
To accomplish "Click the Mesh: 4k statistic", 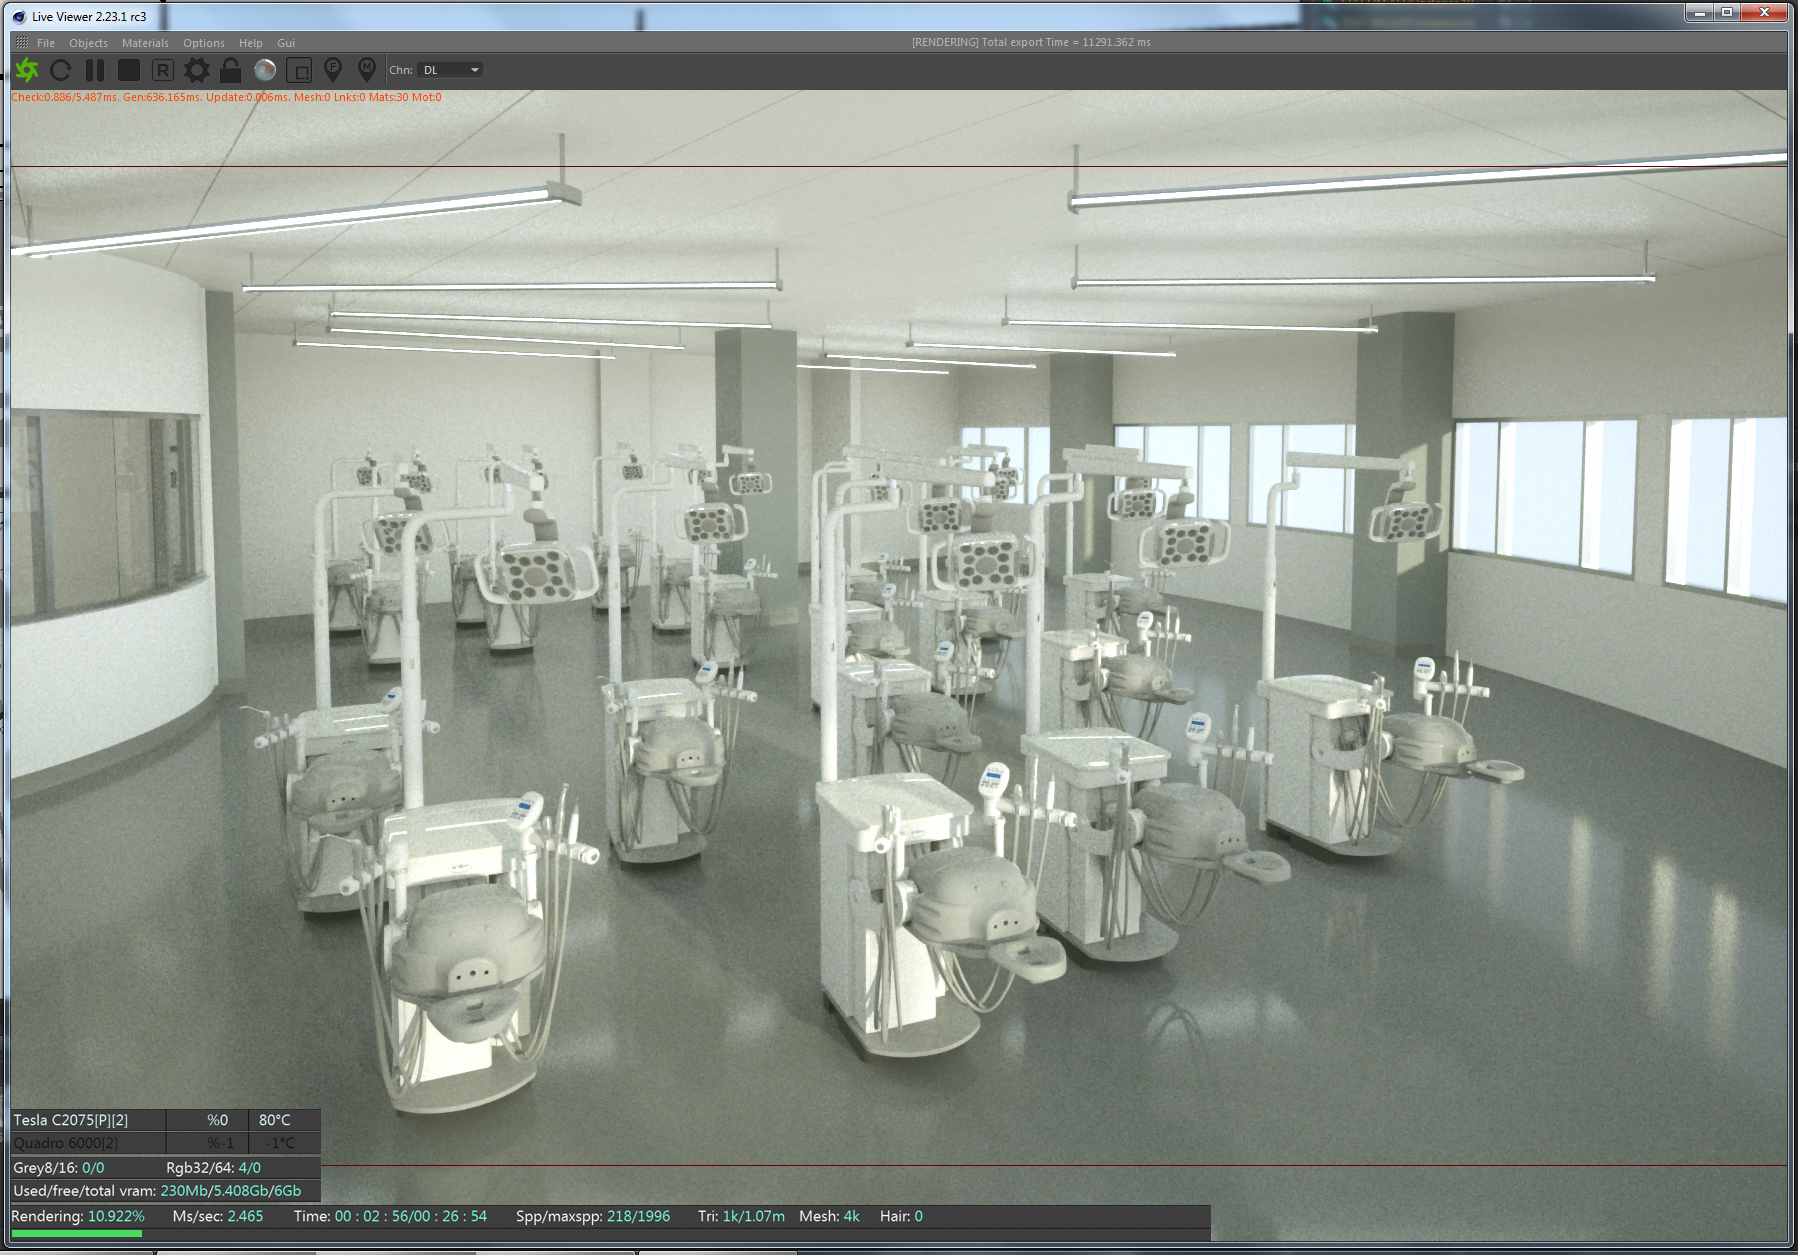I will pyautogui.click(x=829, y=1216).
